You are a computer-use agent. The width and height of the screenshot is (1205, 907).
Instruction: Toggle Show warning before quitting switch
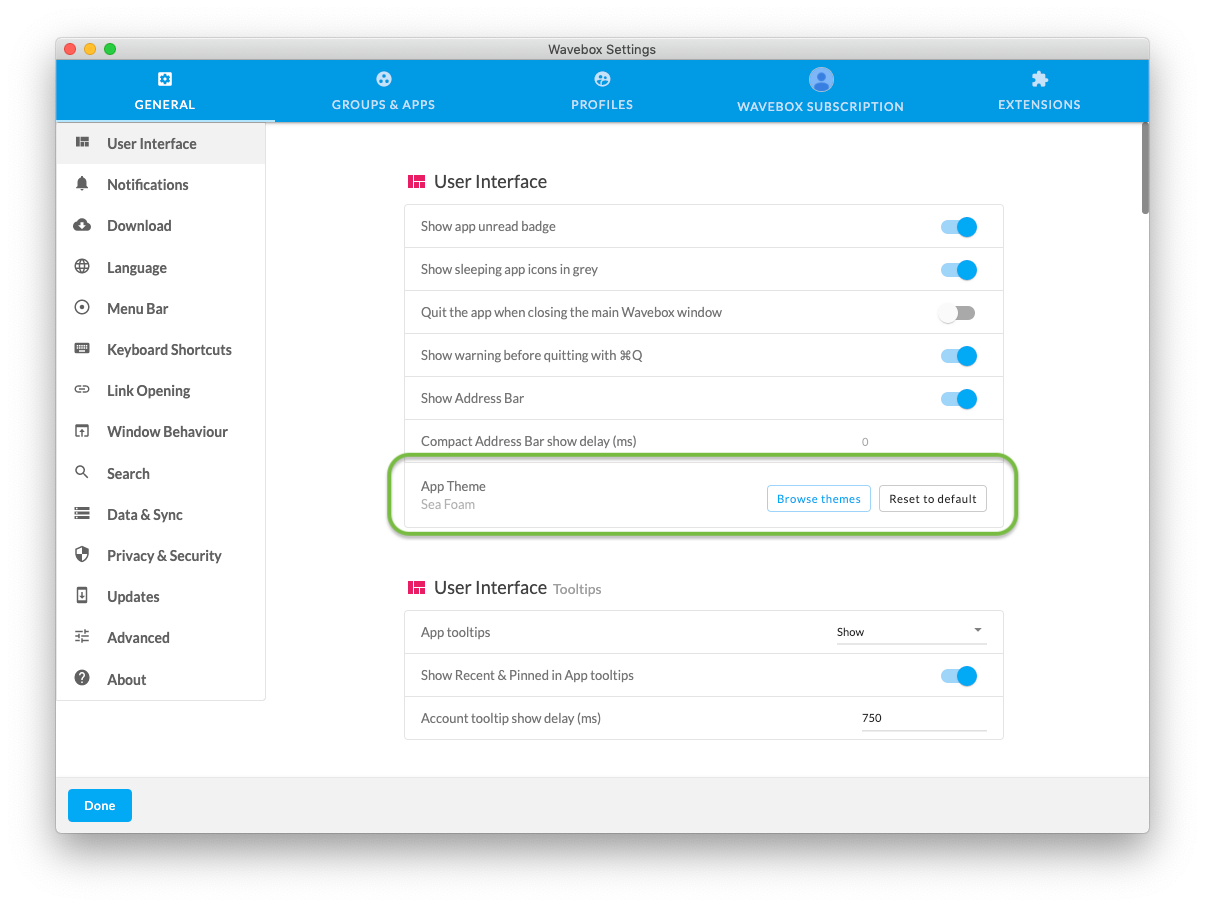pos(959,356)
